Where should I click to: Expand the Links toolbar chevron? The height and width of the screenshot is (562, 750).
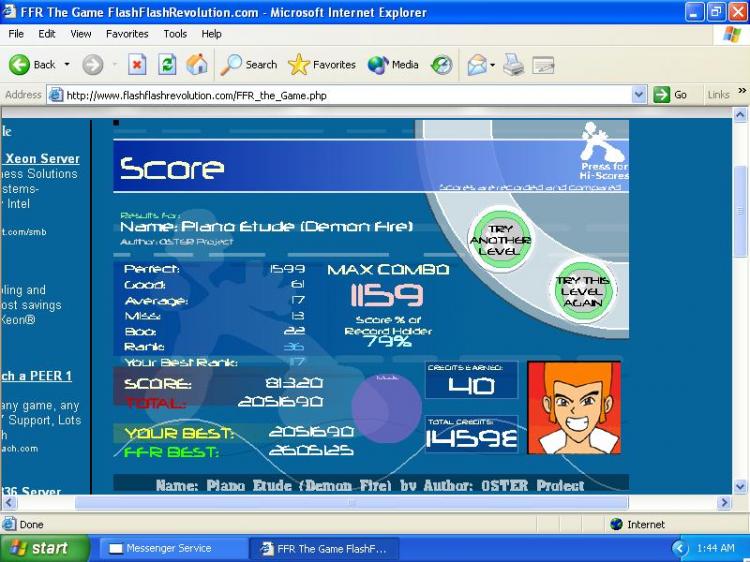[x=742, y=90]
